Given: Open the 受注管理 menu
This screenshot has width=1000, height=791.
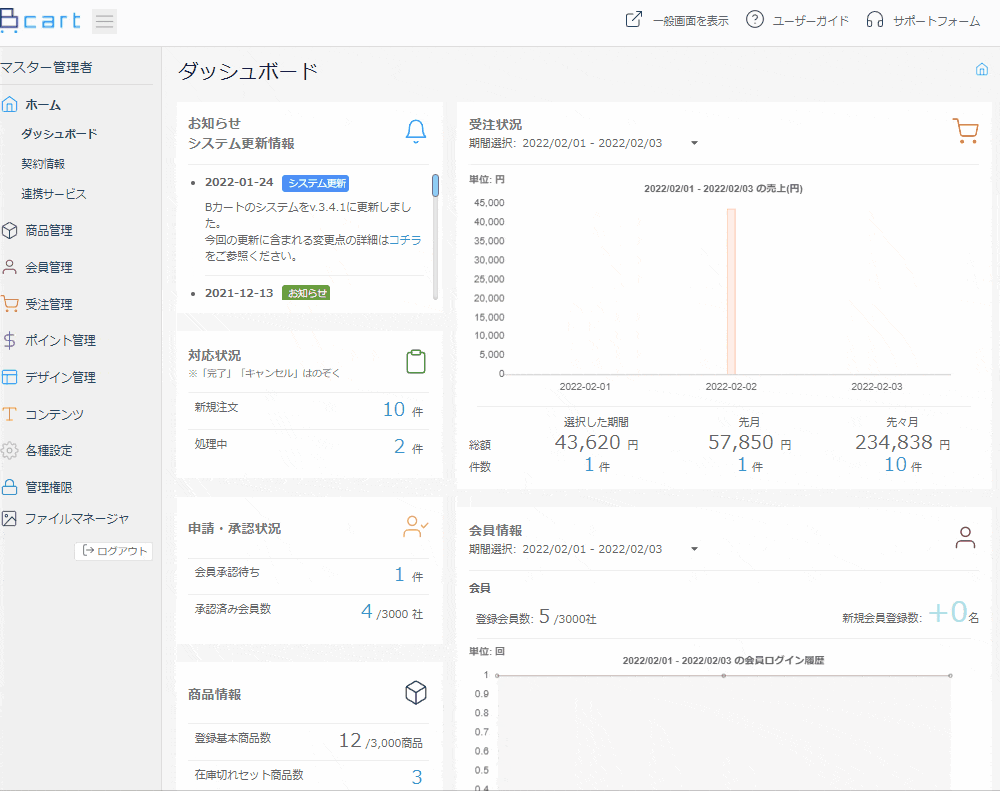Looking at the screenshot, I should (x=49, y=304).
